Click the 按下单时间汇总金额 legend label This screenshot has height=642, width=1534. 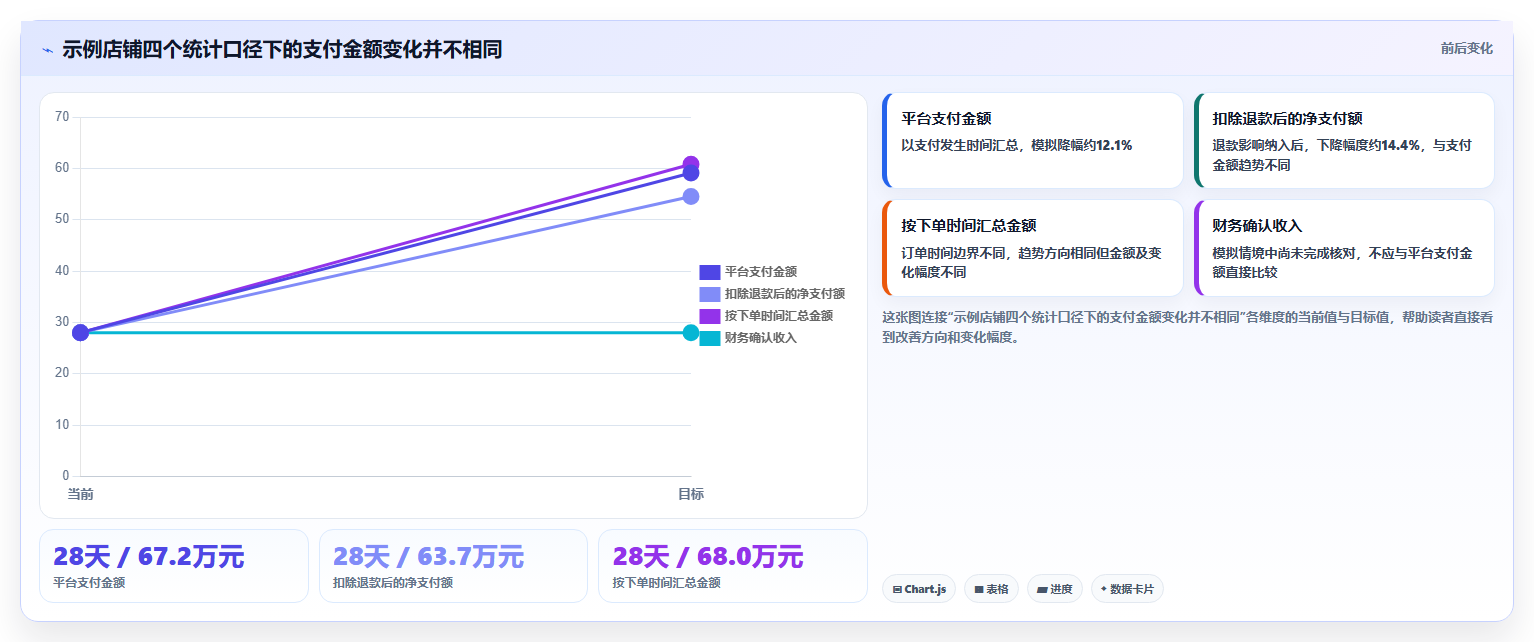(x=779, y=316)
